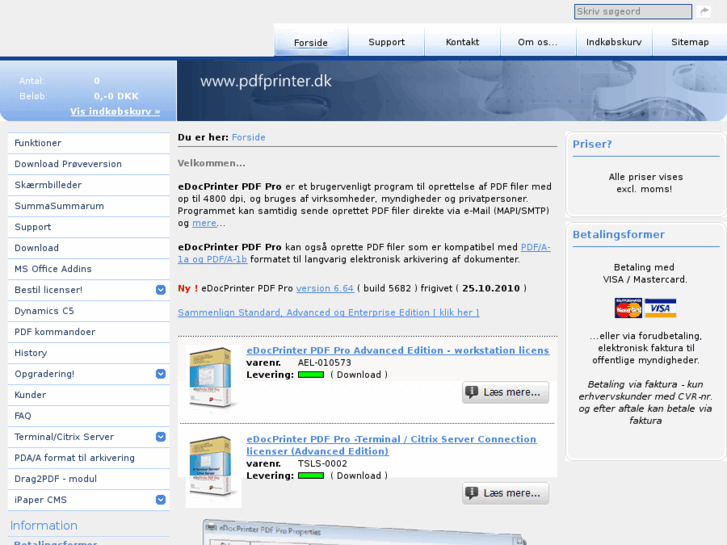Open FAQ in the side menu
This screenshot has height=545, width=727.
(x=89, y=416)
